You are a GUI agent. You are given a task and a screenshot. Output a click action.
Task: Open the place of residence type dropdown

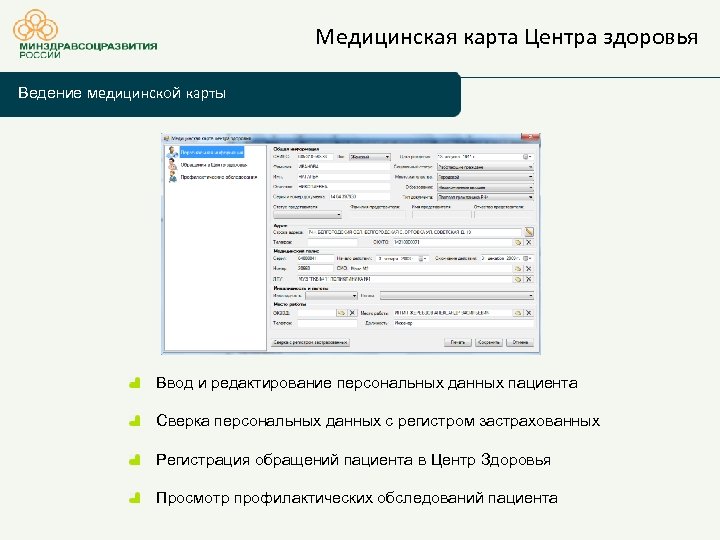pos(485,177)
